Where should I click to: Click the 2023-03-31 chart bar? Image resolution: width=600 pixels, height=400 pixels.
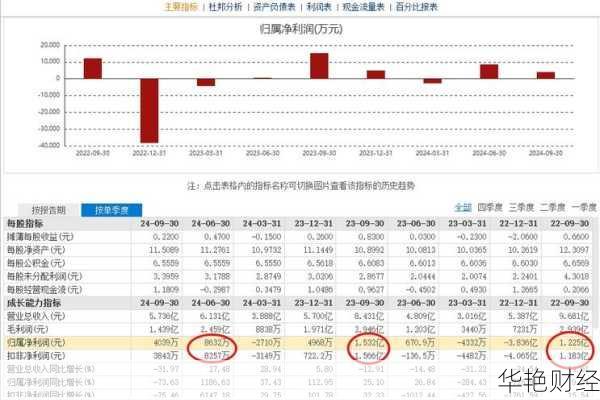click(x=206, y=82)
